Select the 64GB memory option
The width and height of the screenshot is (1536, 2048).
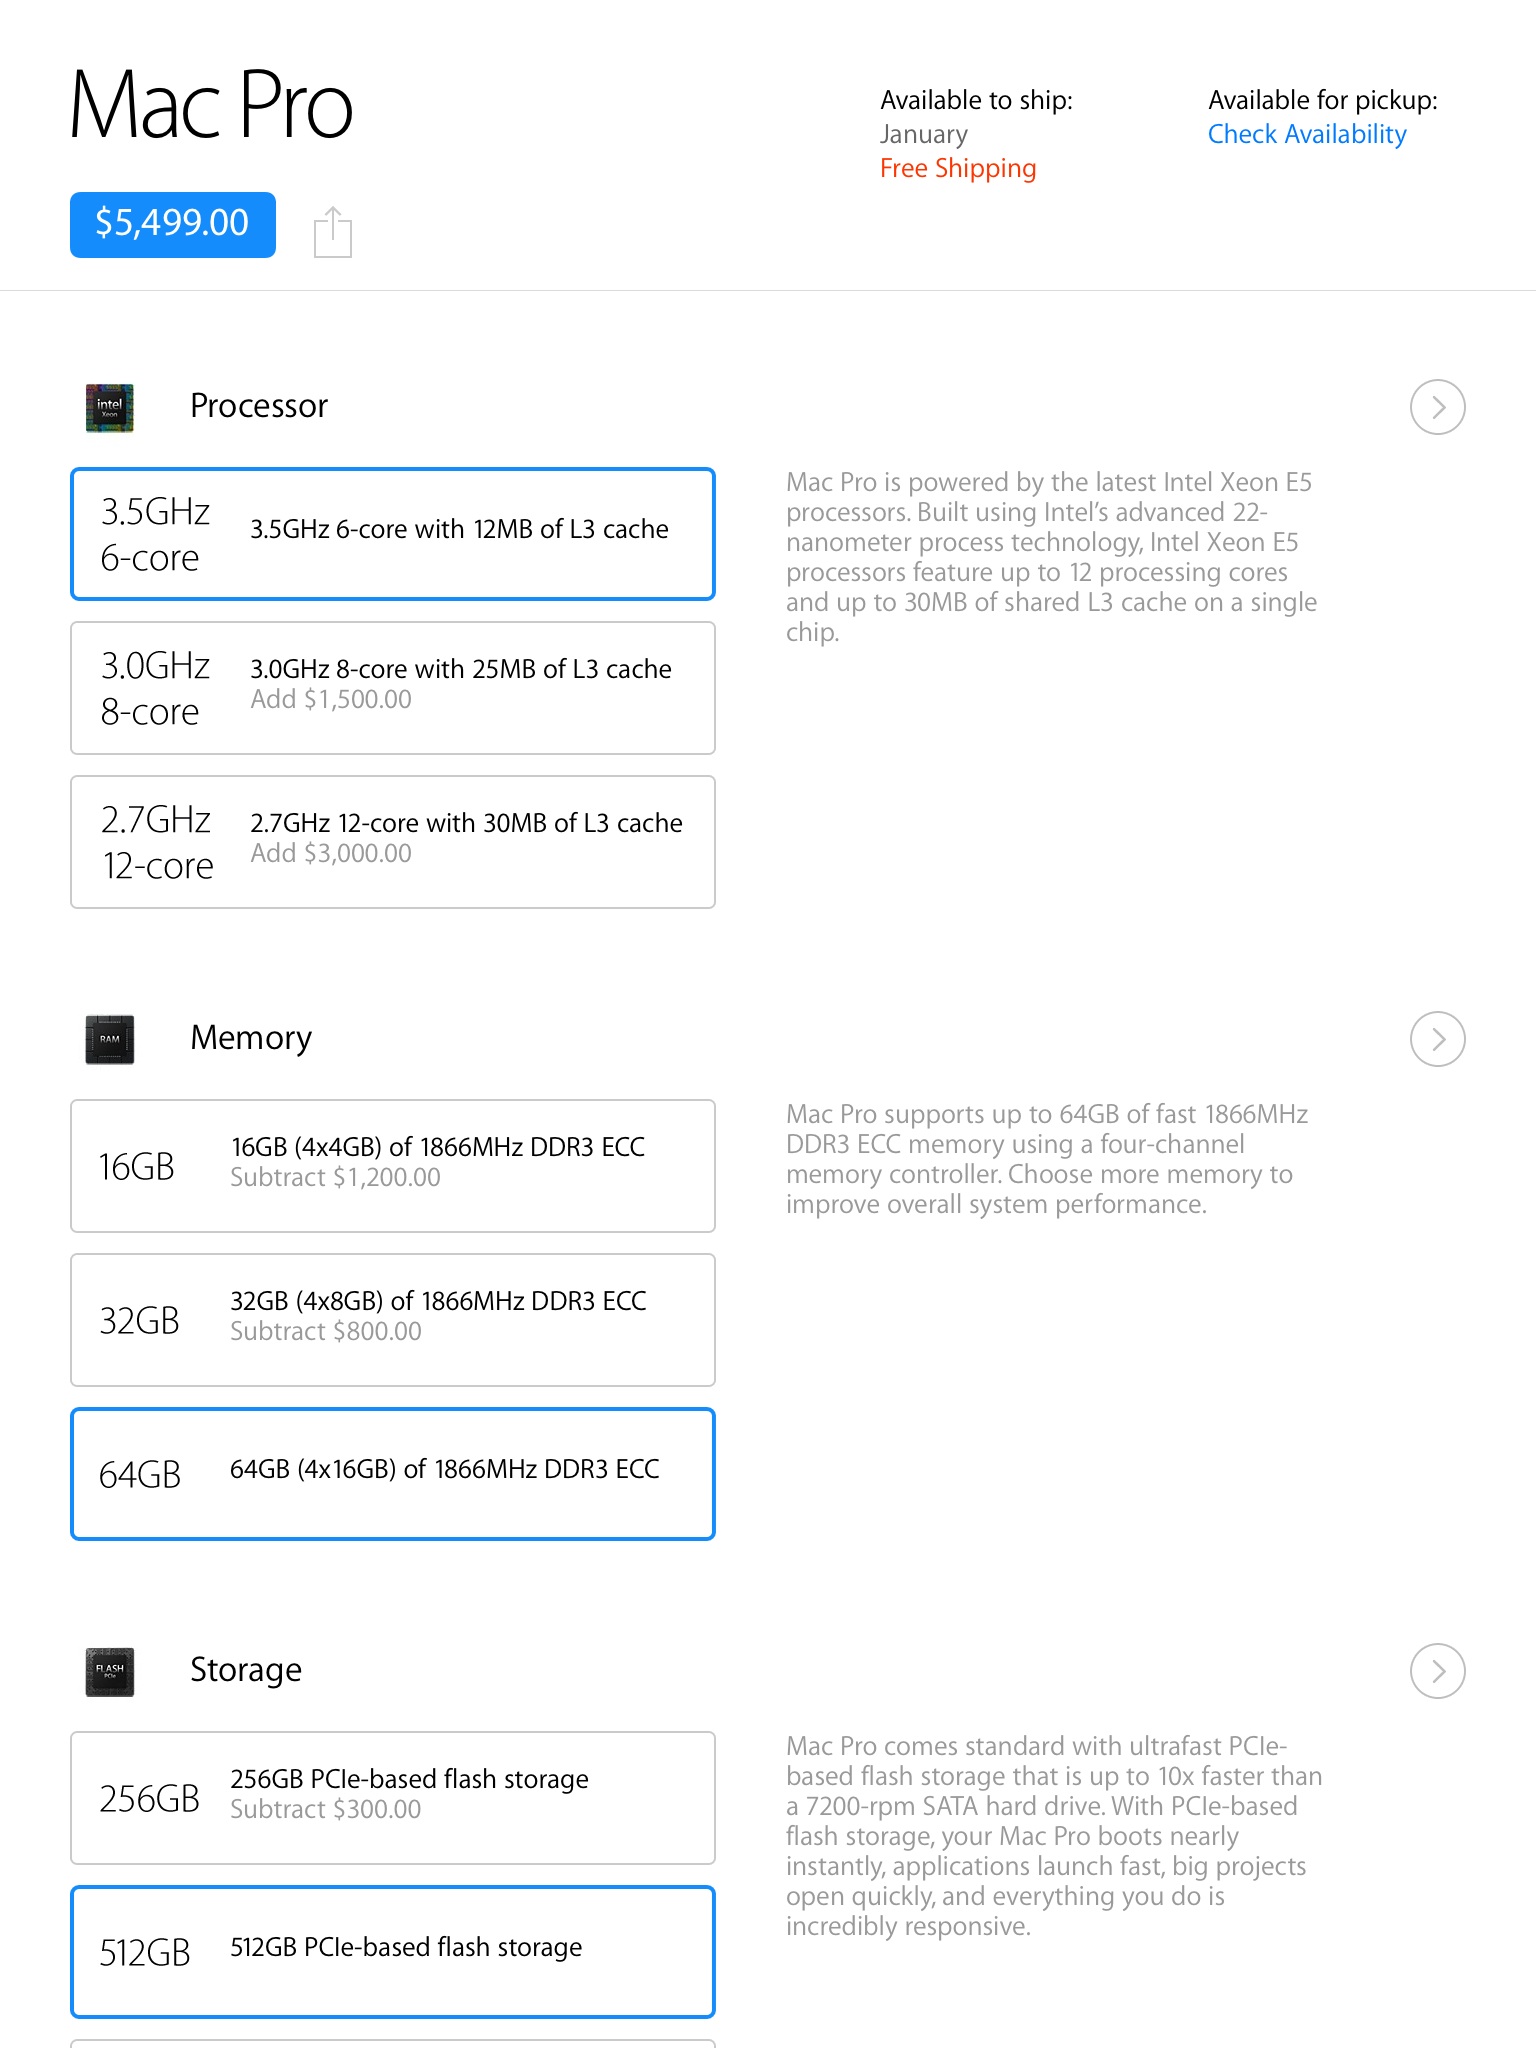pyautogui.click(x=393, y=1474)
